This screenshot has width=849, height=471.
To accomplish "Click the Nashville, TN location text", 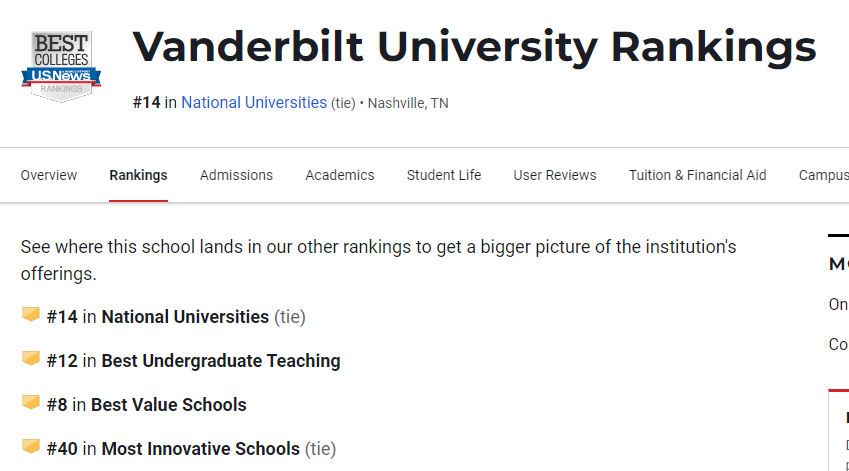I will (408, 103).
